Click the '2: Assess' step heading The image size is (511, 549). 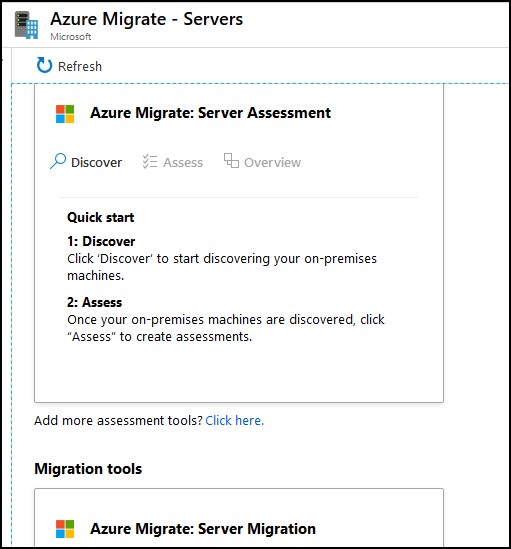(95, 302)
